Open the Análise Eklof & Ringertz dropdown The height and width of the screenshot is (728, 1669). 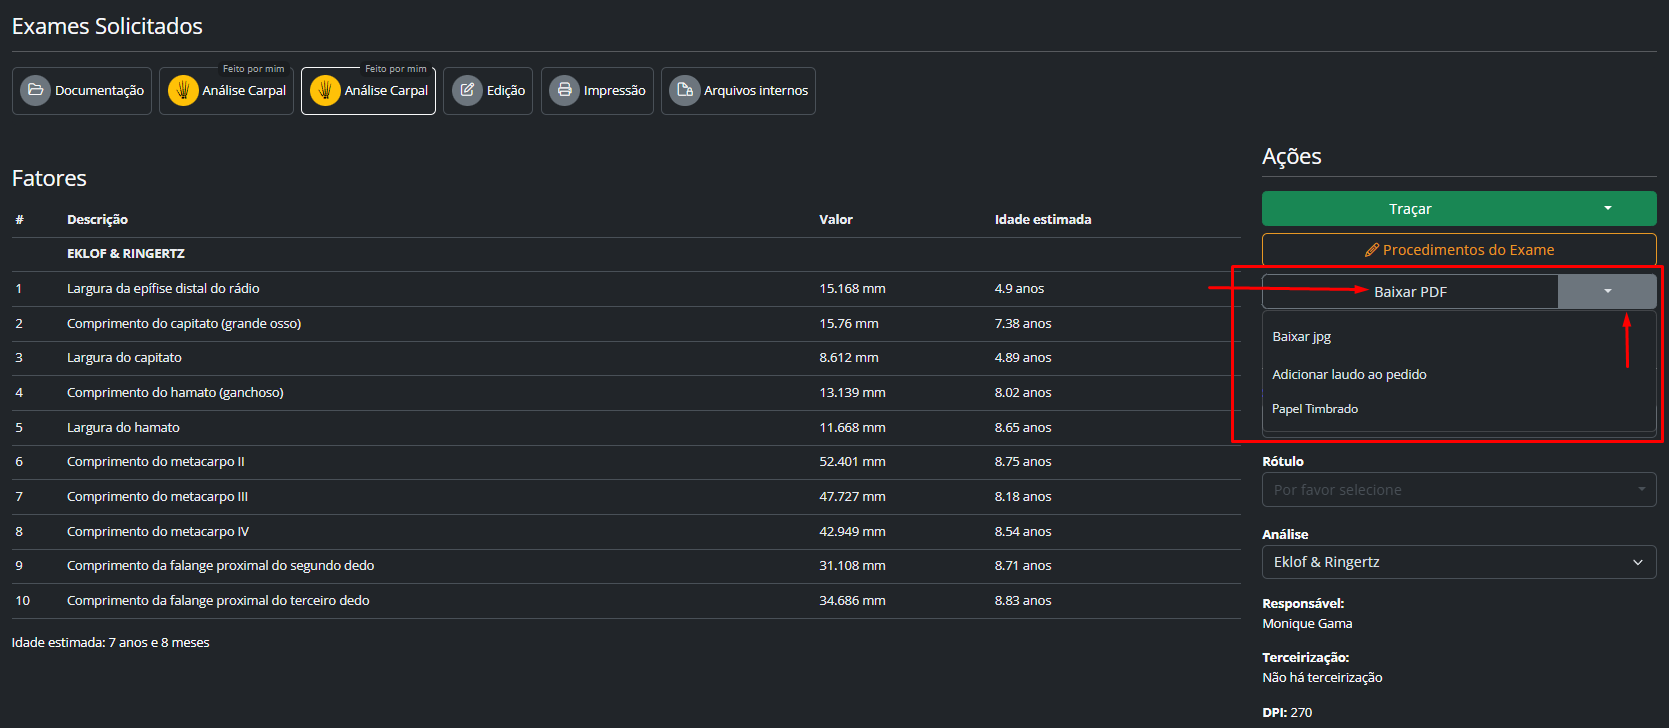(x=1459, y=562)
